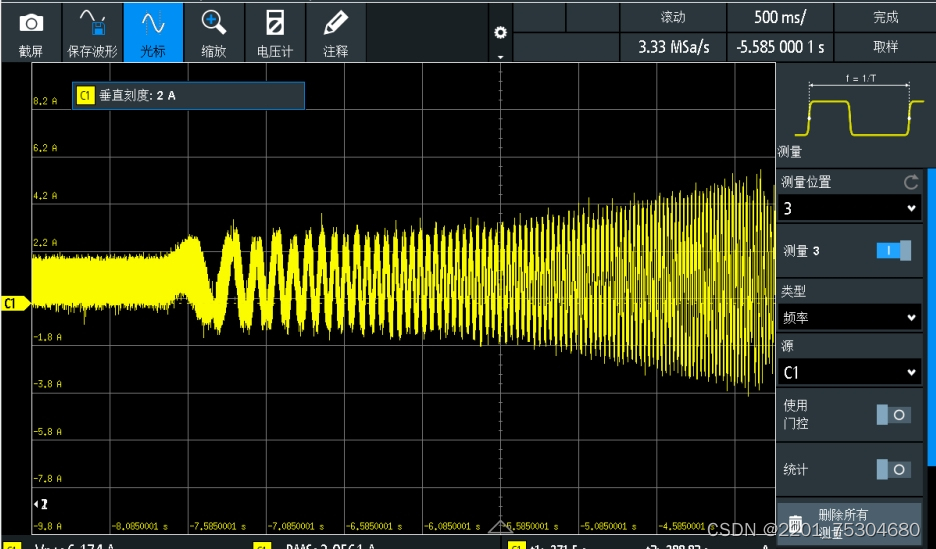The height and width of the screenshot is (549, 936).
Task: Turn on the 统计 statistics toggle
Action: (x=894, y=470)
